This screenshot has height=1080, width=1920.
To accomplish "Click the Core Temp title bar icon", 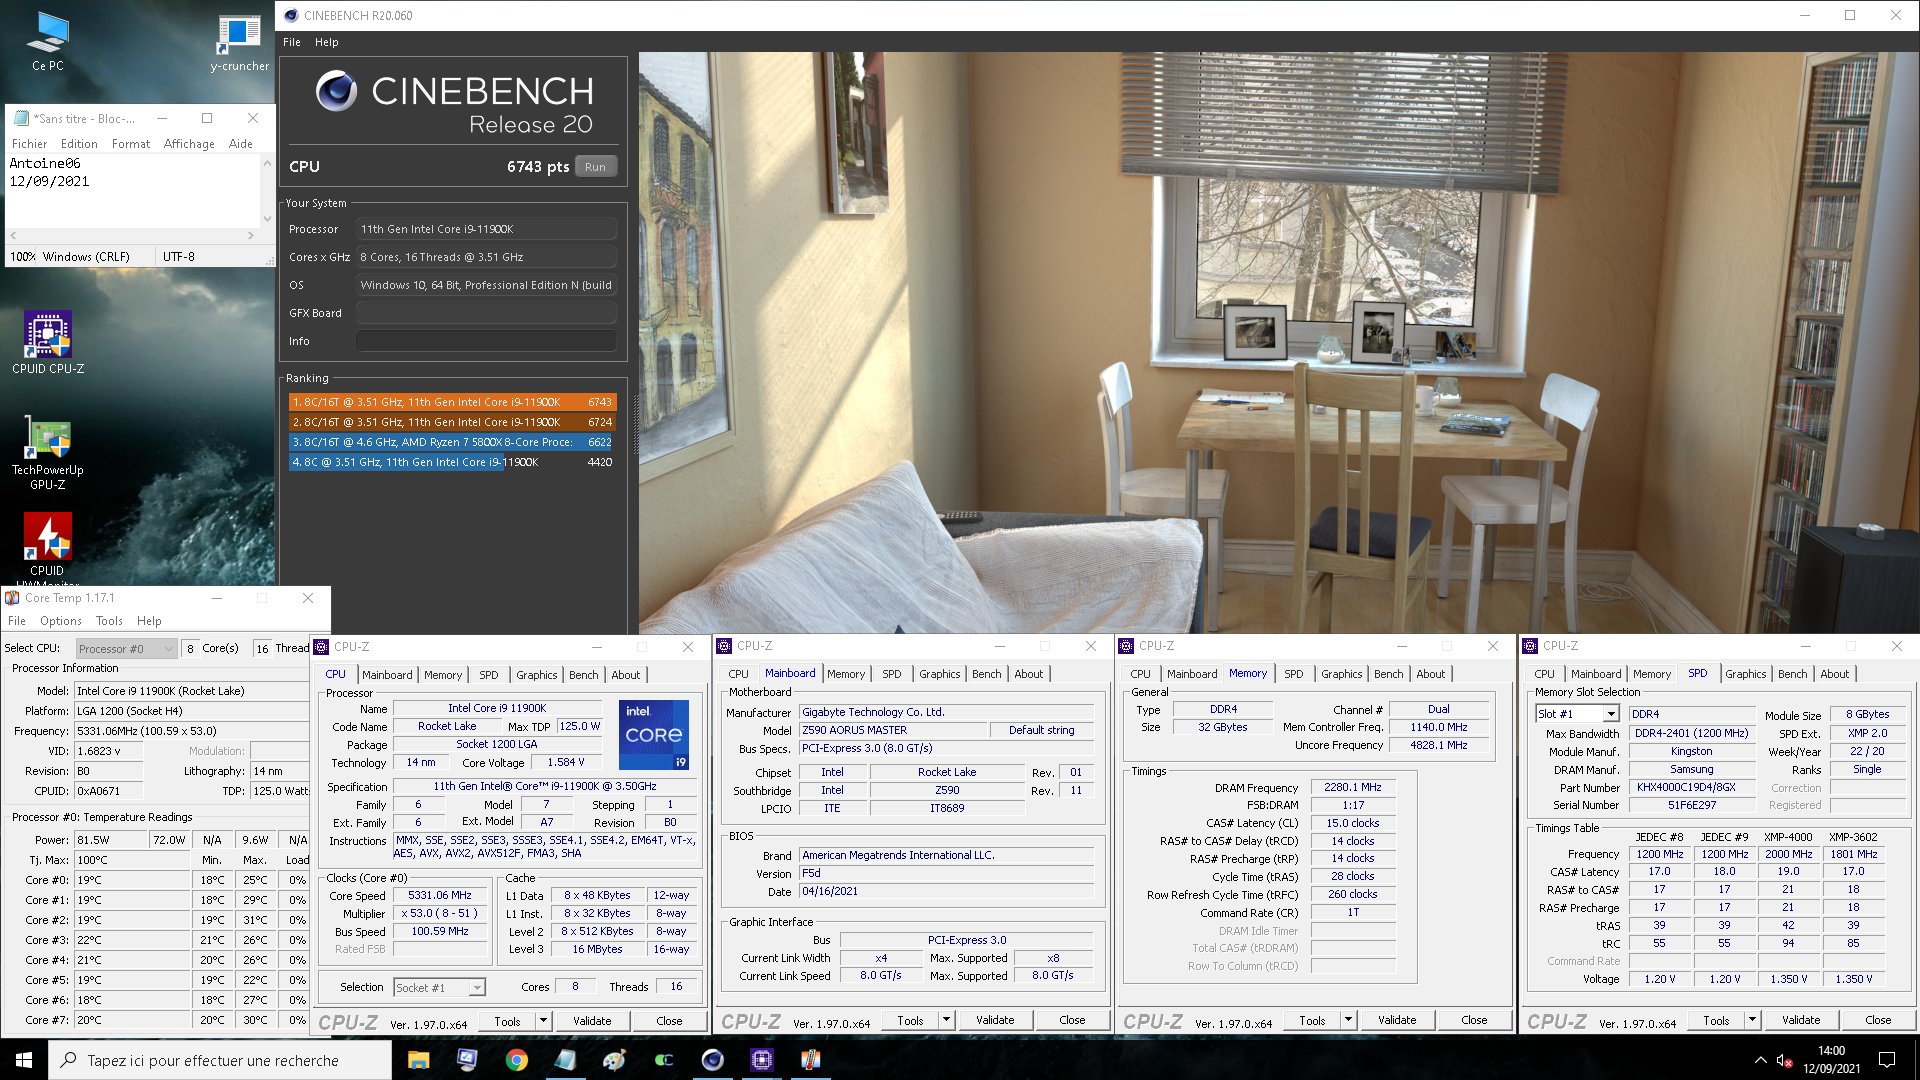I will [x=13, y=598].
